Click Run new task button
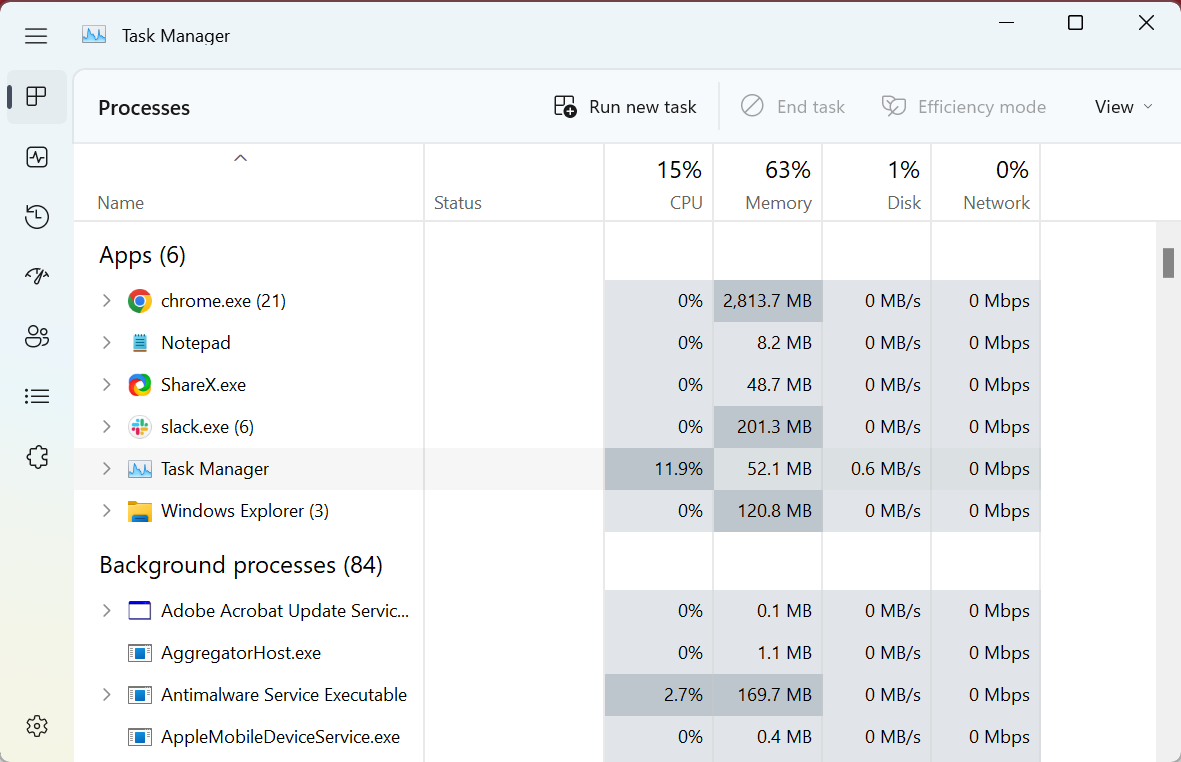1181x762 pixels. 624,107
